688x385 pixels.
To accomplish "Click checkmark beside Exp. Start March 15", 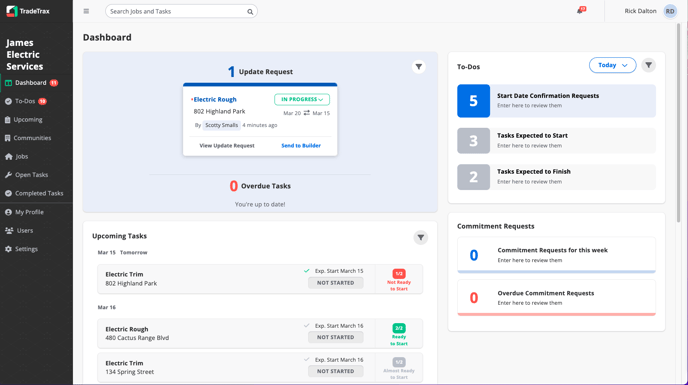I will (x=307, y=271).
